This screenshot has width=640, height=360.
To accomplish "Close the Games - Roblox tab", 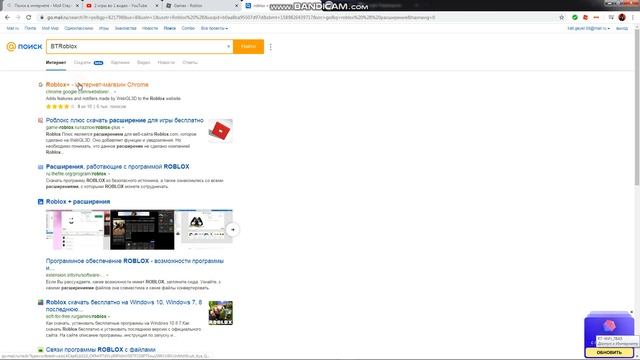I will point(237,6).
